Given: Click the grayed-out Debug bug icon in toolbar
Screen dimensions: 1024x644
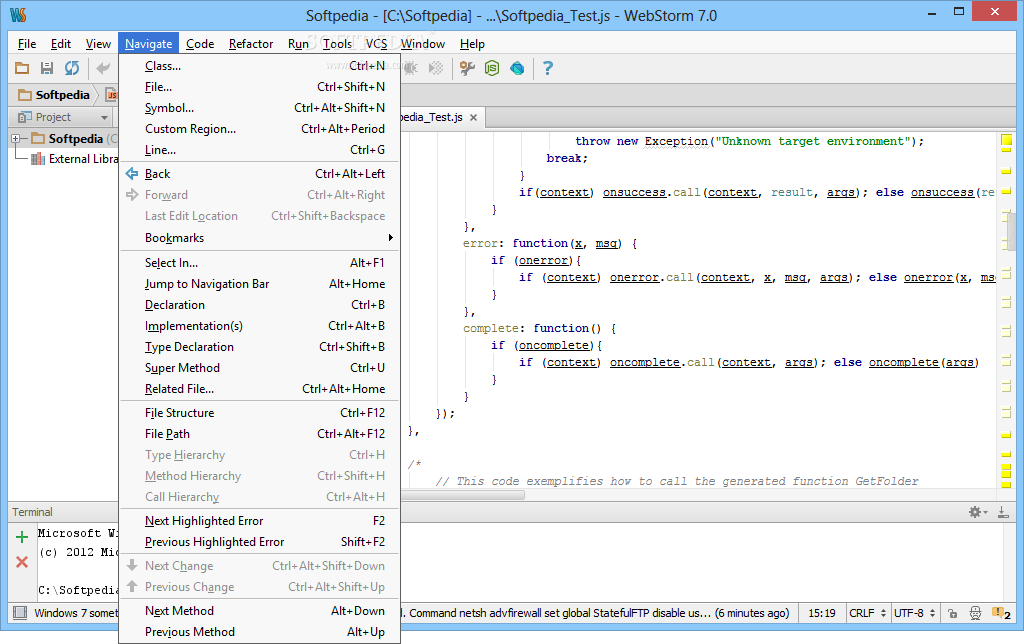Looking at the screenshot, I should coord(411,68).
